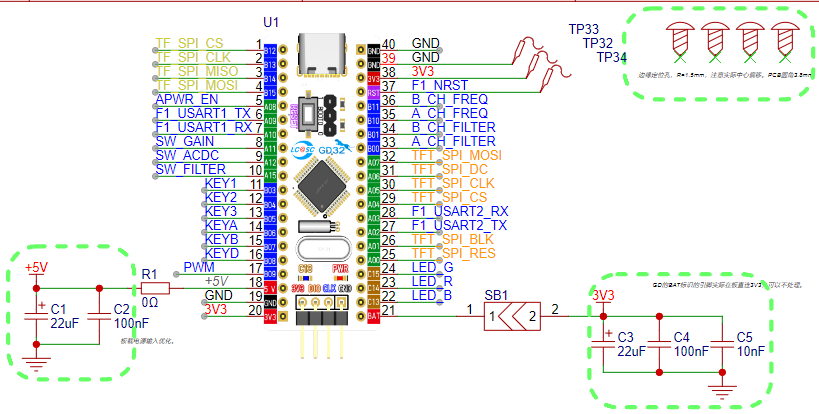The image size is (819, 414).
Task: Click the 4-pin debug header on U1
Action: [321, 328]
